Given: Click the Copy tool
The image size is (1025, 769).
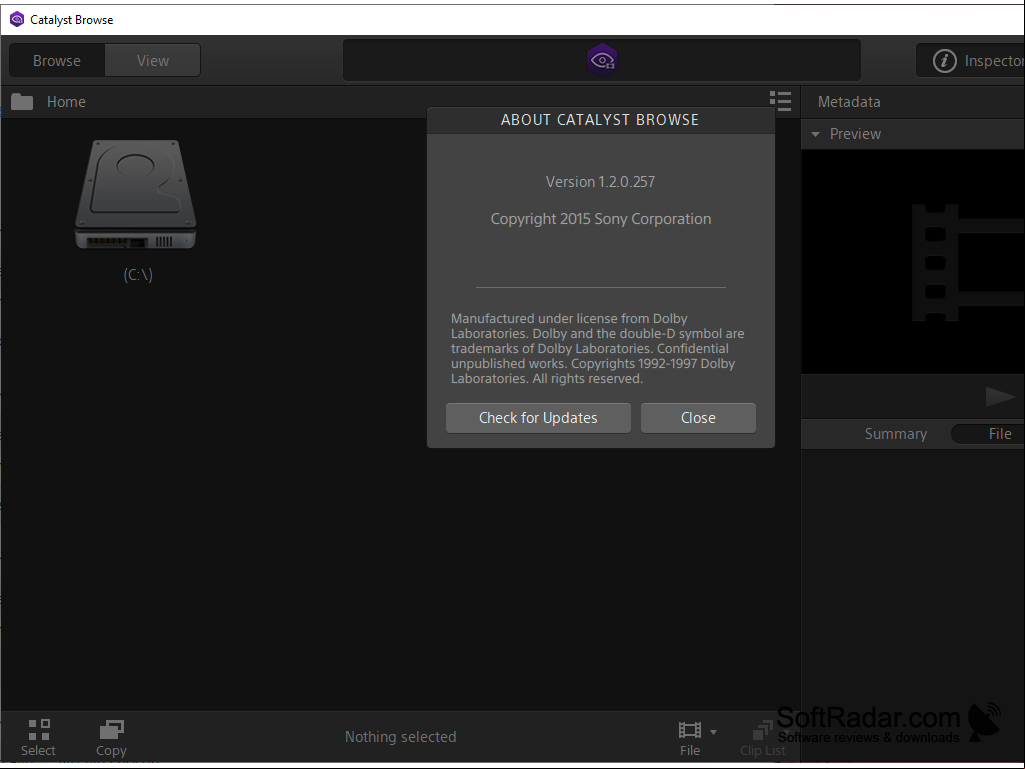Looking at the screenshot, I should click(x=111, y=738).
